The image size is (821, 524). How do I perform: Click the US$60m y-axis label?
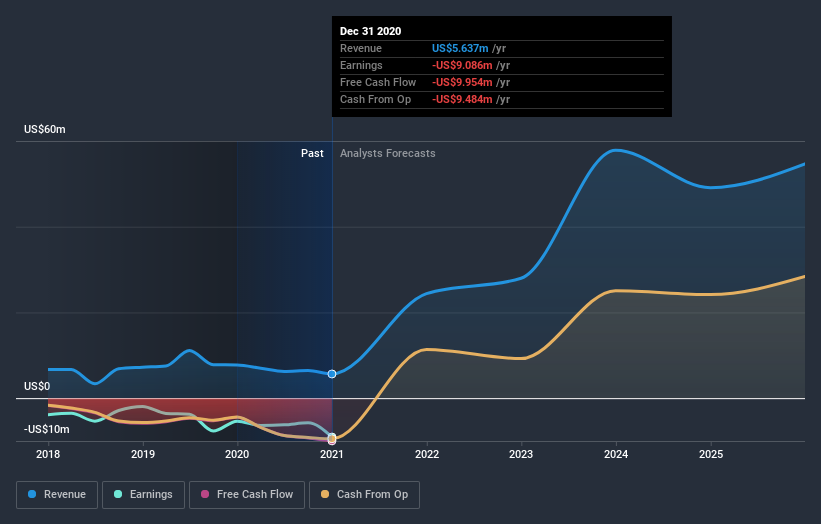click(45, 129)
